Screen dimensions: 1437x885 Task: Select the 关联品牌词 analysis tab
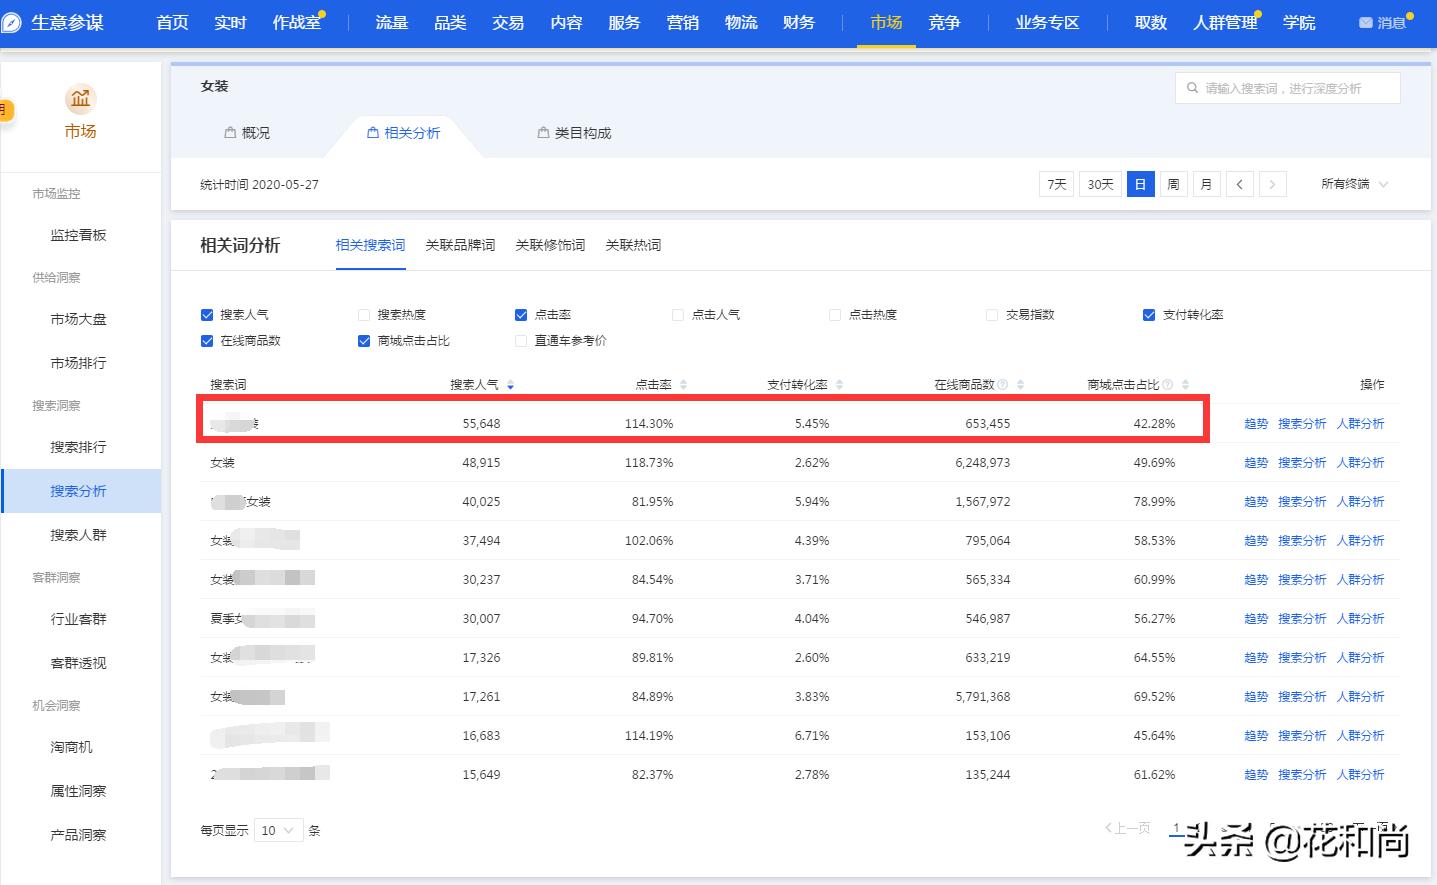[x=459, y=245]
